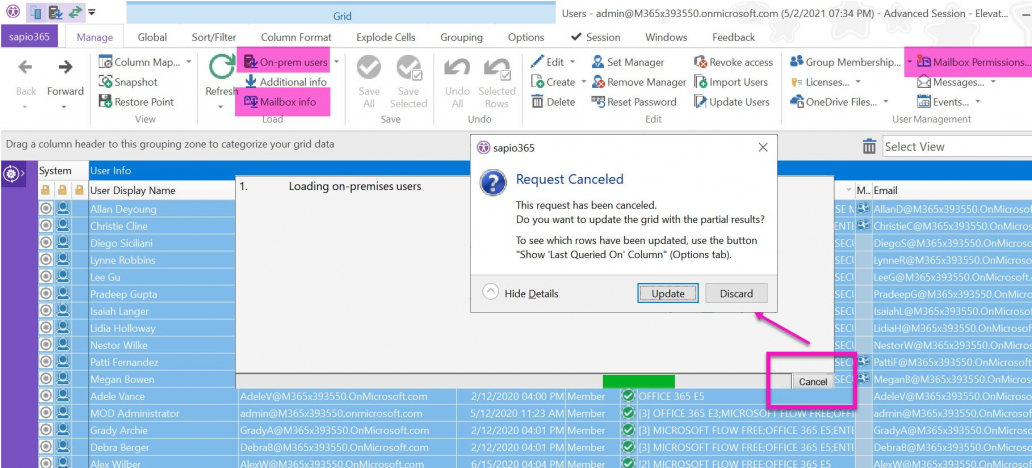
Task: Click the sapio365 application button
Action: 30,38
